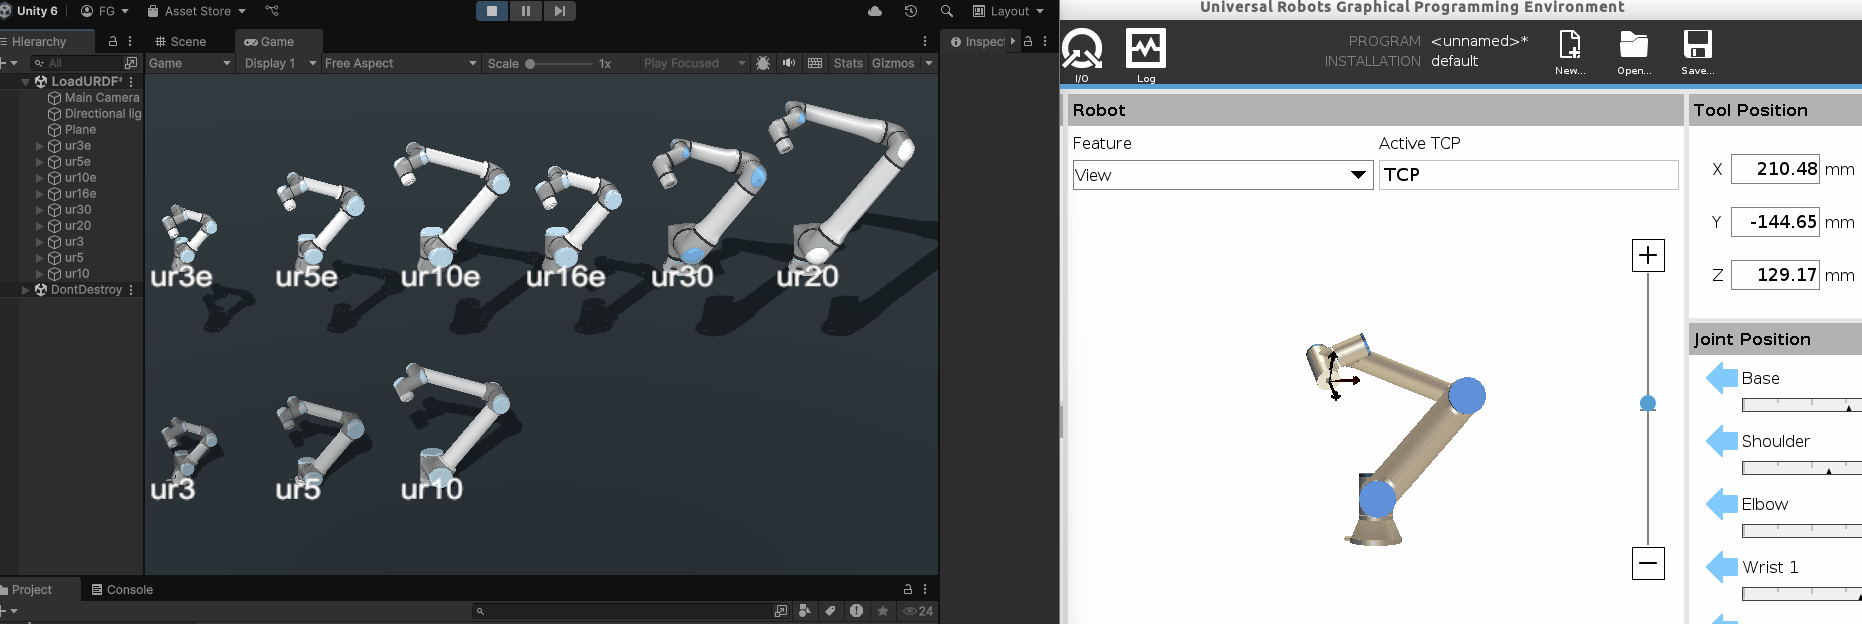Click the Project panel log alert icon
This screenshot has width=1862, height=624.
coord(856,611)
